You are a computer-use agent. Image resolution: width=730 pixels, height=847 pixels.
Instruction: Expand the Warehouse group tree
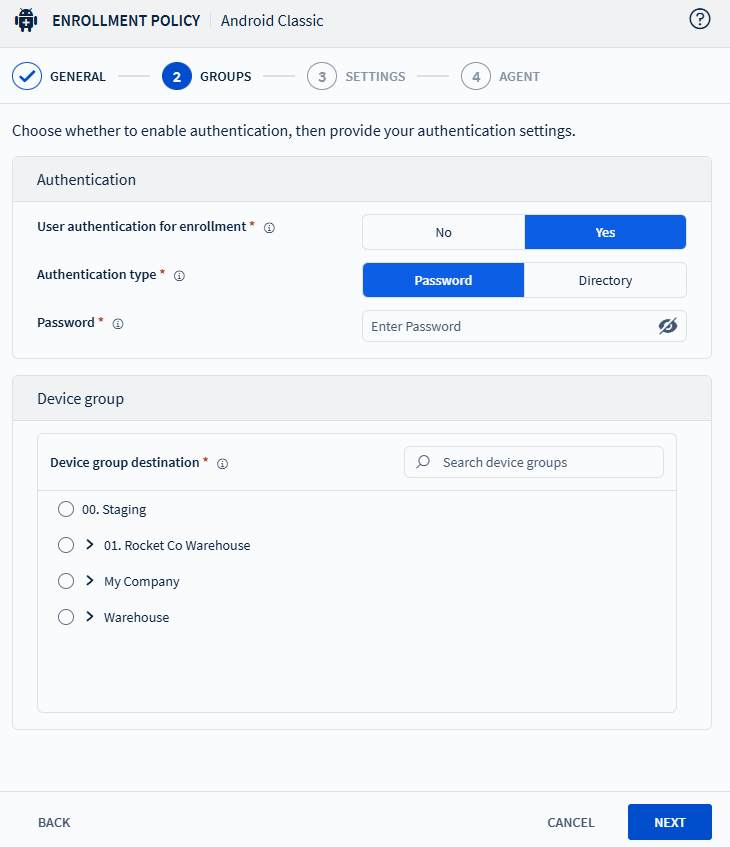[x=90, y=617]
